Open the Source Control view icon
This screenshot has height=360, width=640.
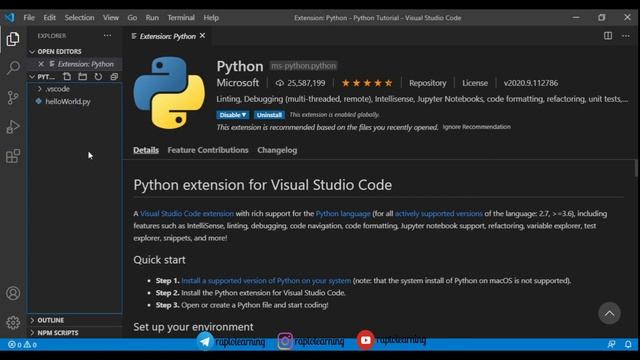click(13, 97)
